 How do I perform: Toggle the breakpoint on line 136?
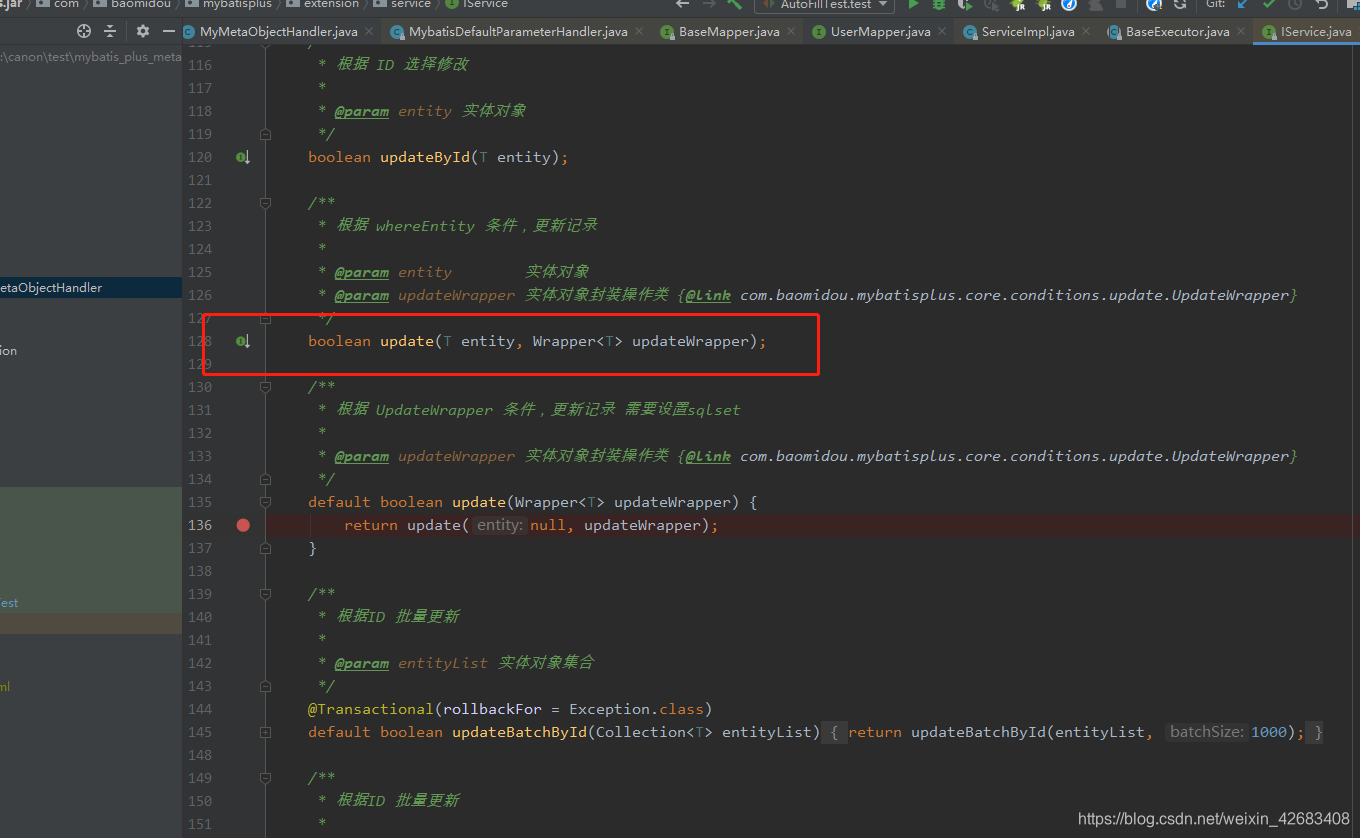coord(243,524)
